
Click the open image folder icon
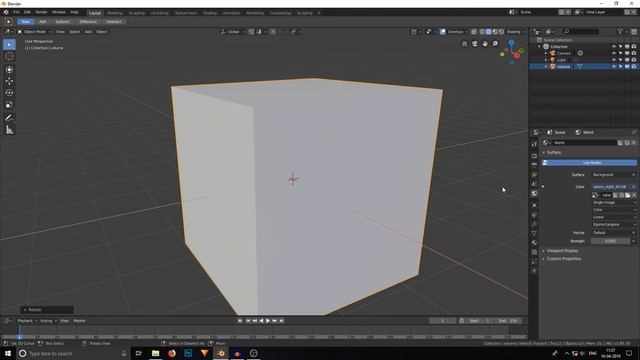coord(628,195)
